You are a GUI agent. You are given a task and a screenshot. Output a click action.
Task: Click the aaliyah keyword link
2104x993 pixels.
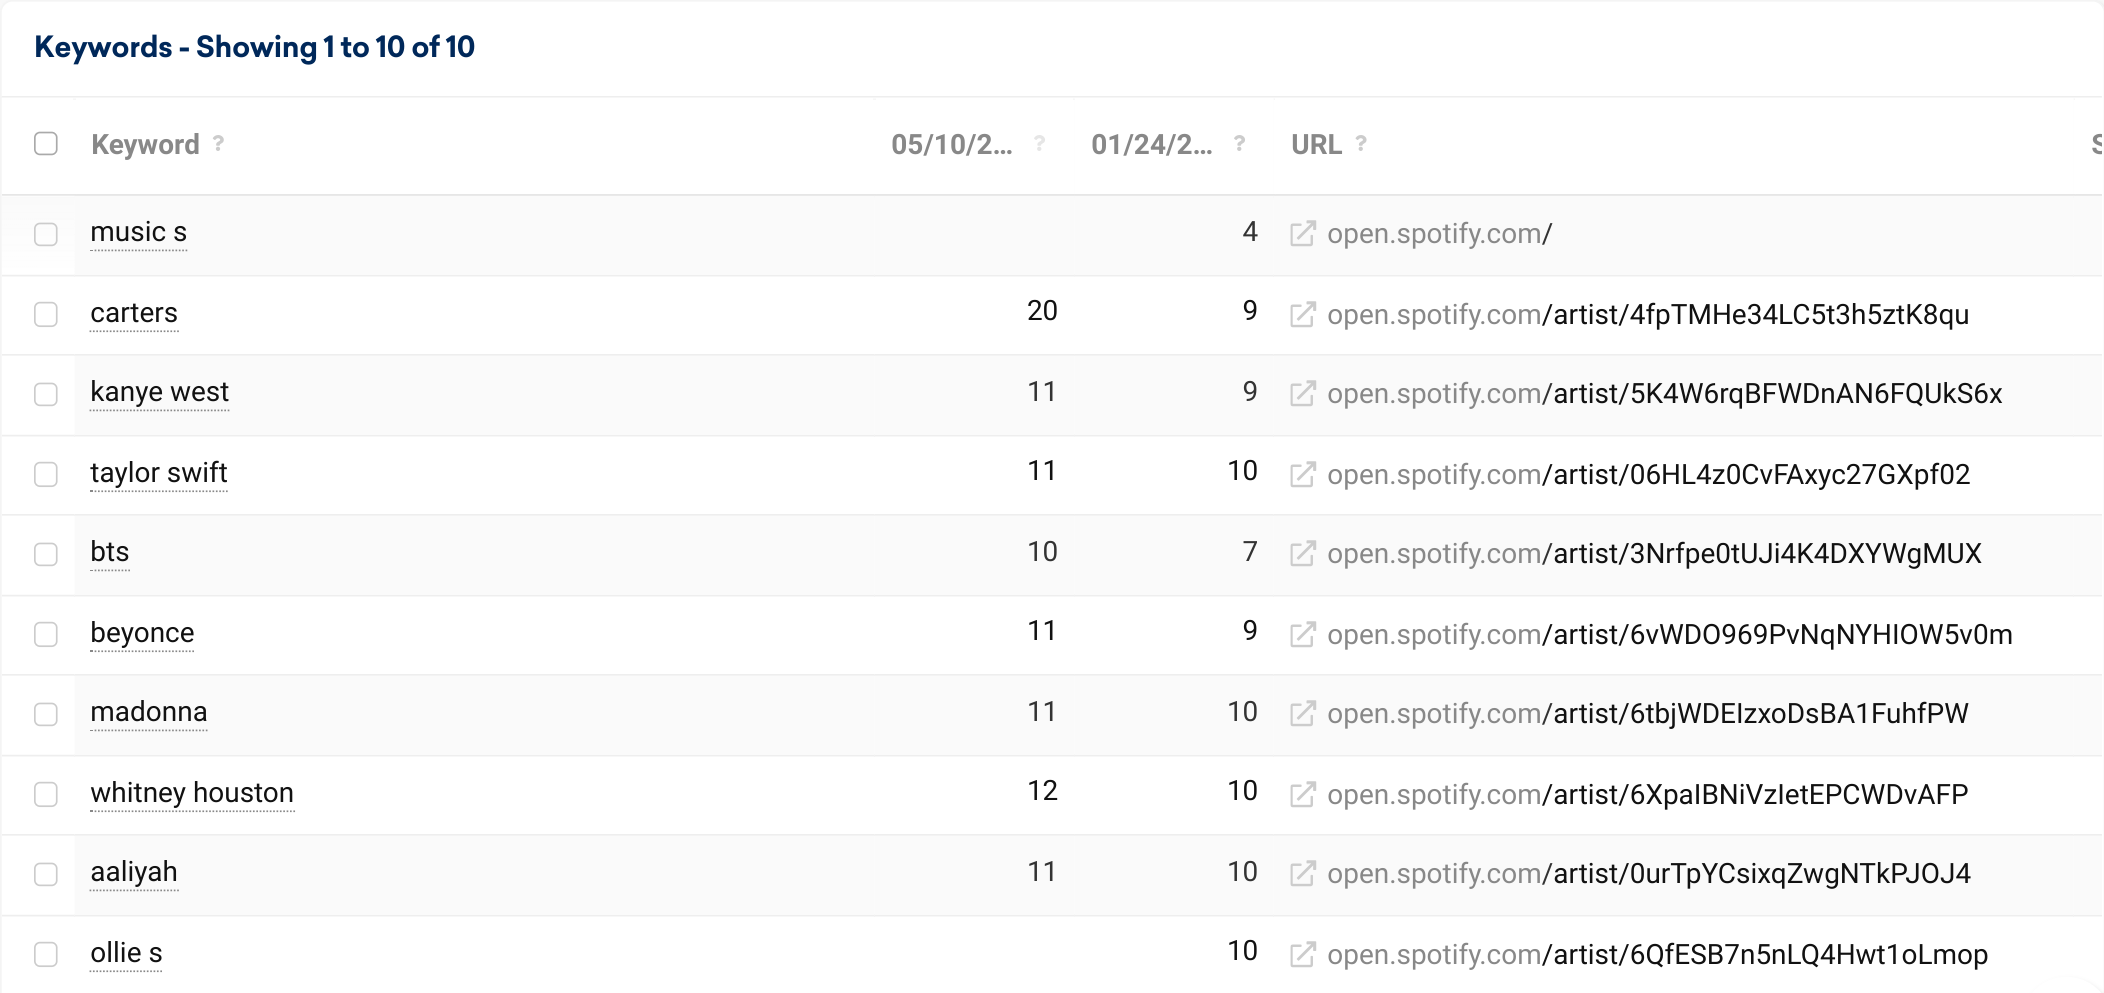click(134, 872)
